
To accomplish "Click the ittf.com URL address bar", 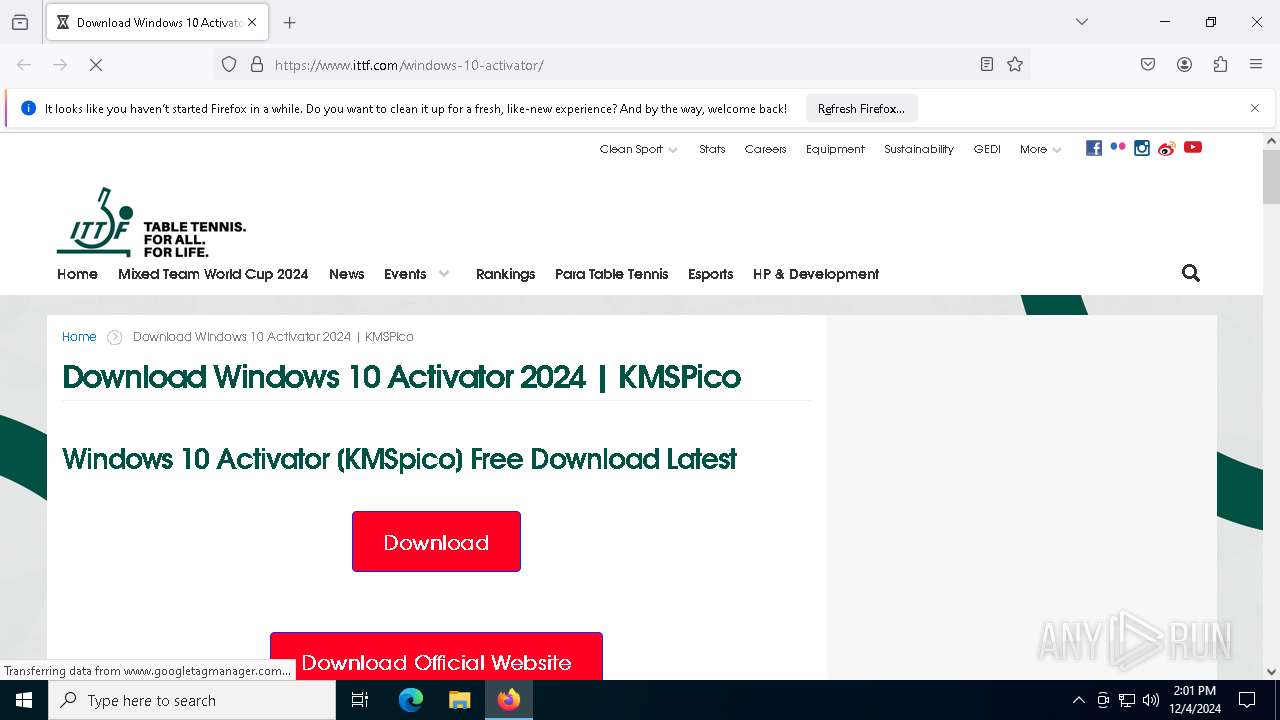I will [620, 65].
